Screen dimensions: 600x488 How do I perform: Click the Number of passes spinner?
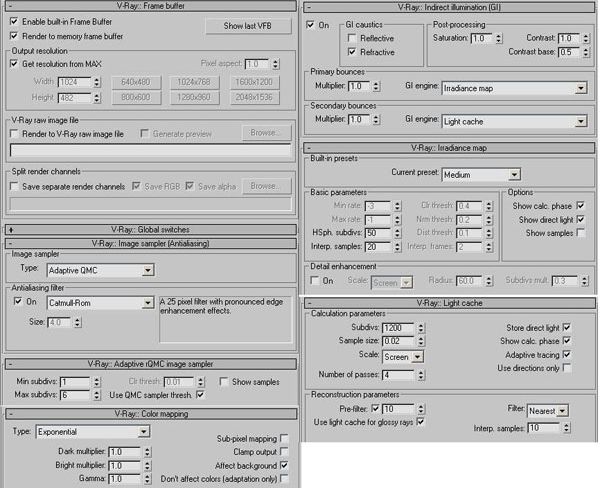(x=421, y=375)
